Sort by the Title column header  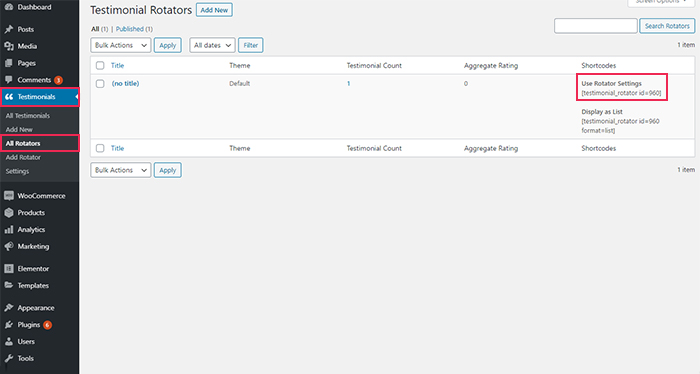[x=117, y=66]
